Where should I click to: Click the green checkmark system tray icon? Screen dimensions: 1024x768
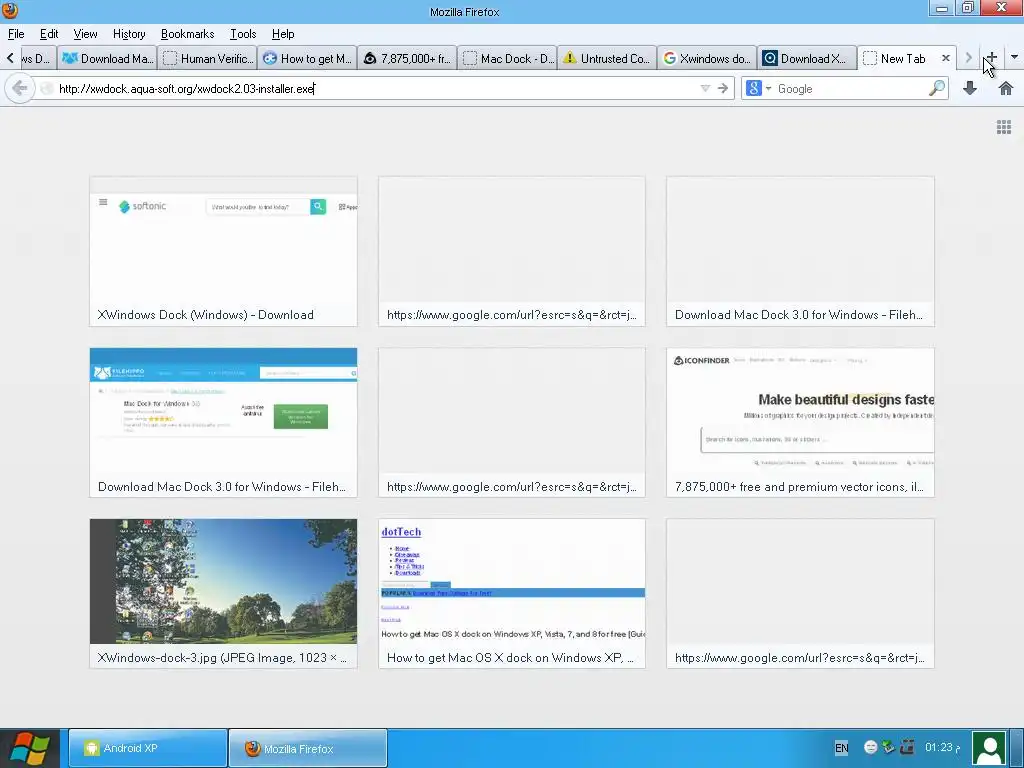(x=888, y=747)
